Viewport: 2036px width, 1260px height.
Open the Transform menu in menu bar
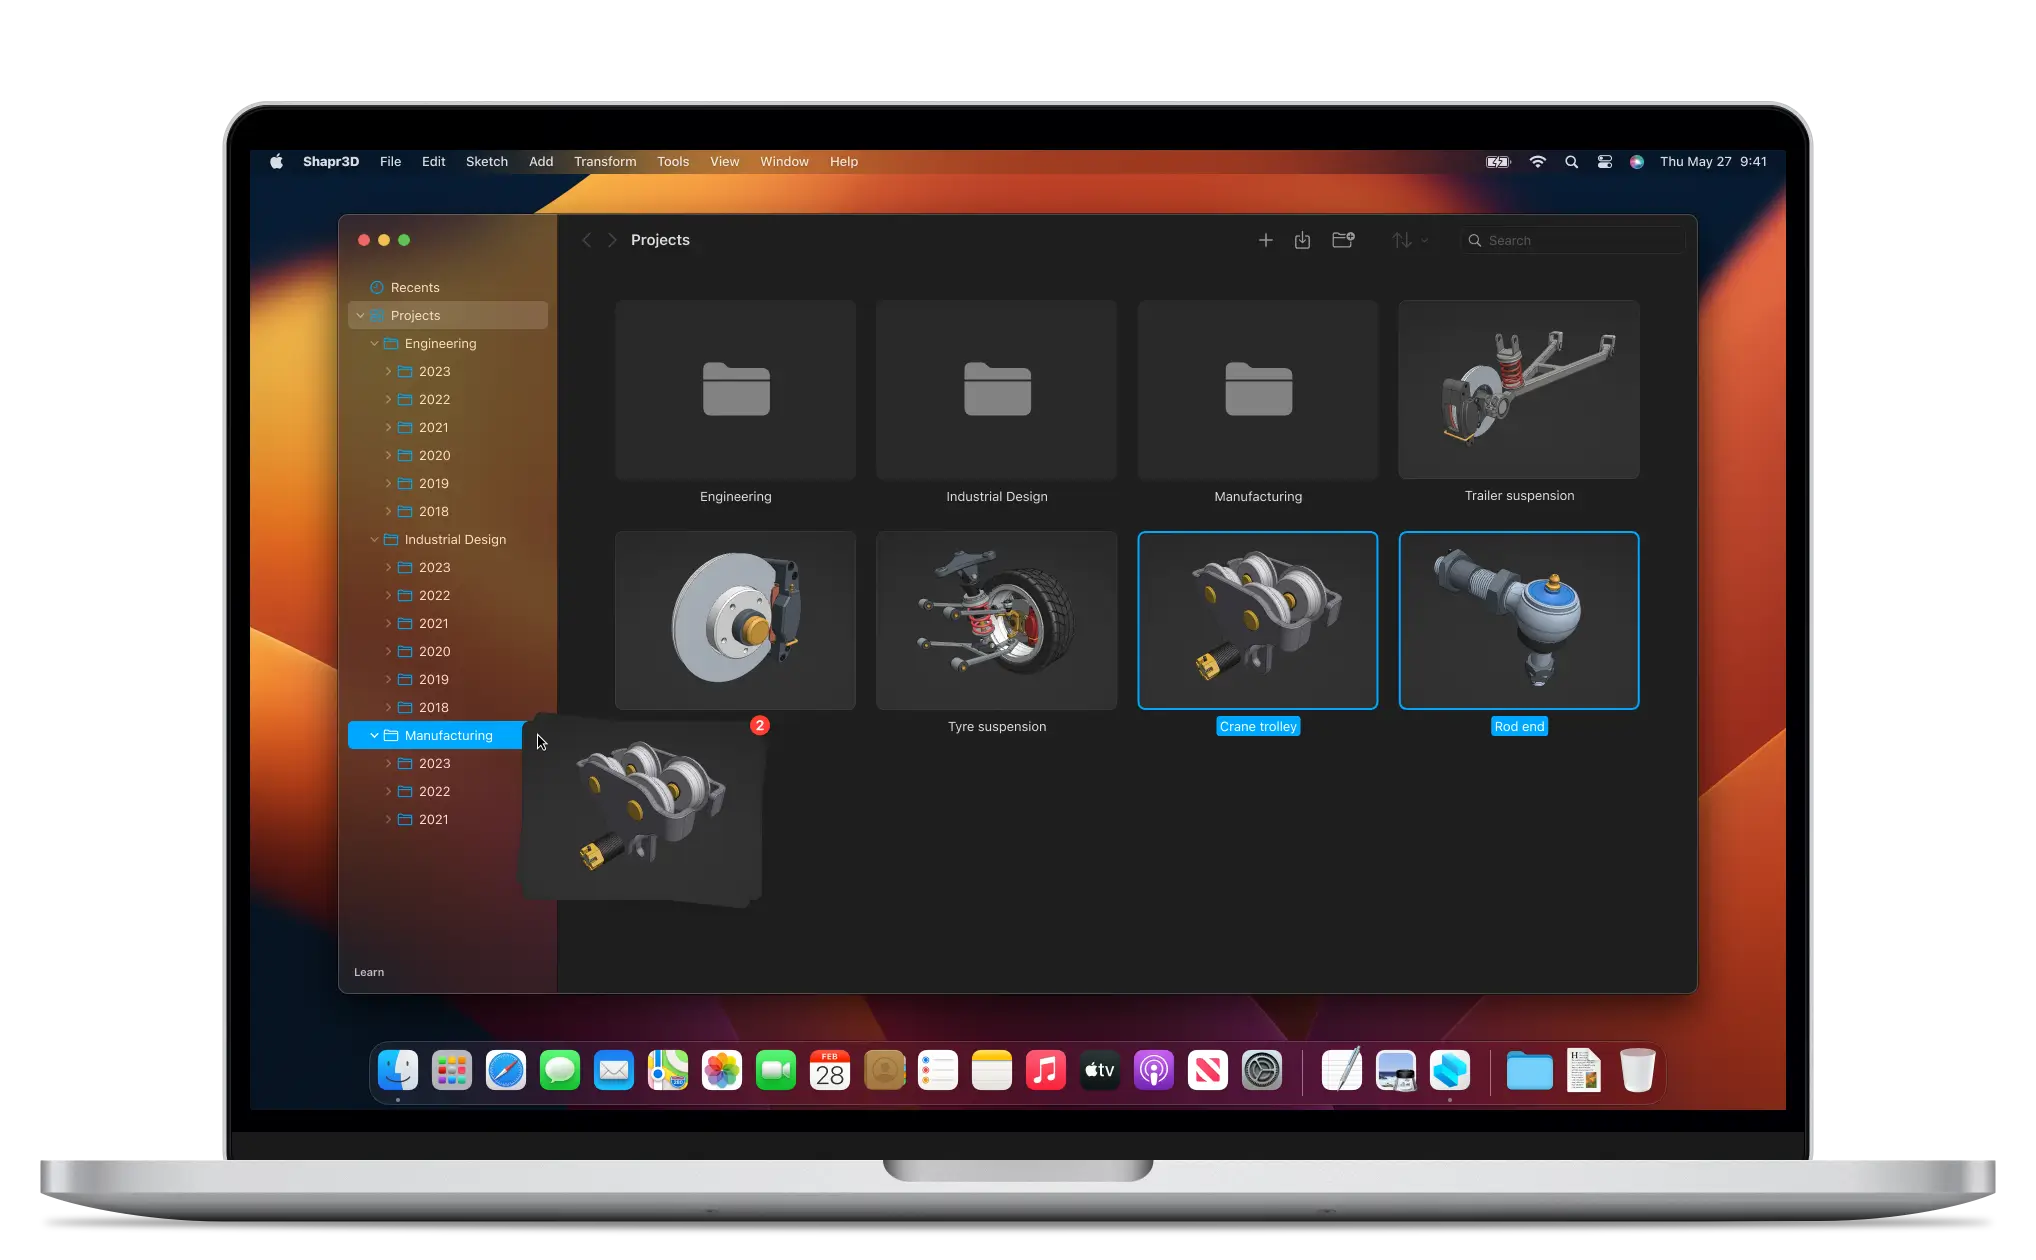[x=604, y=162]
